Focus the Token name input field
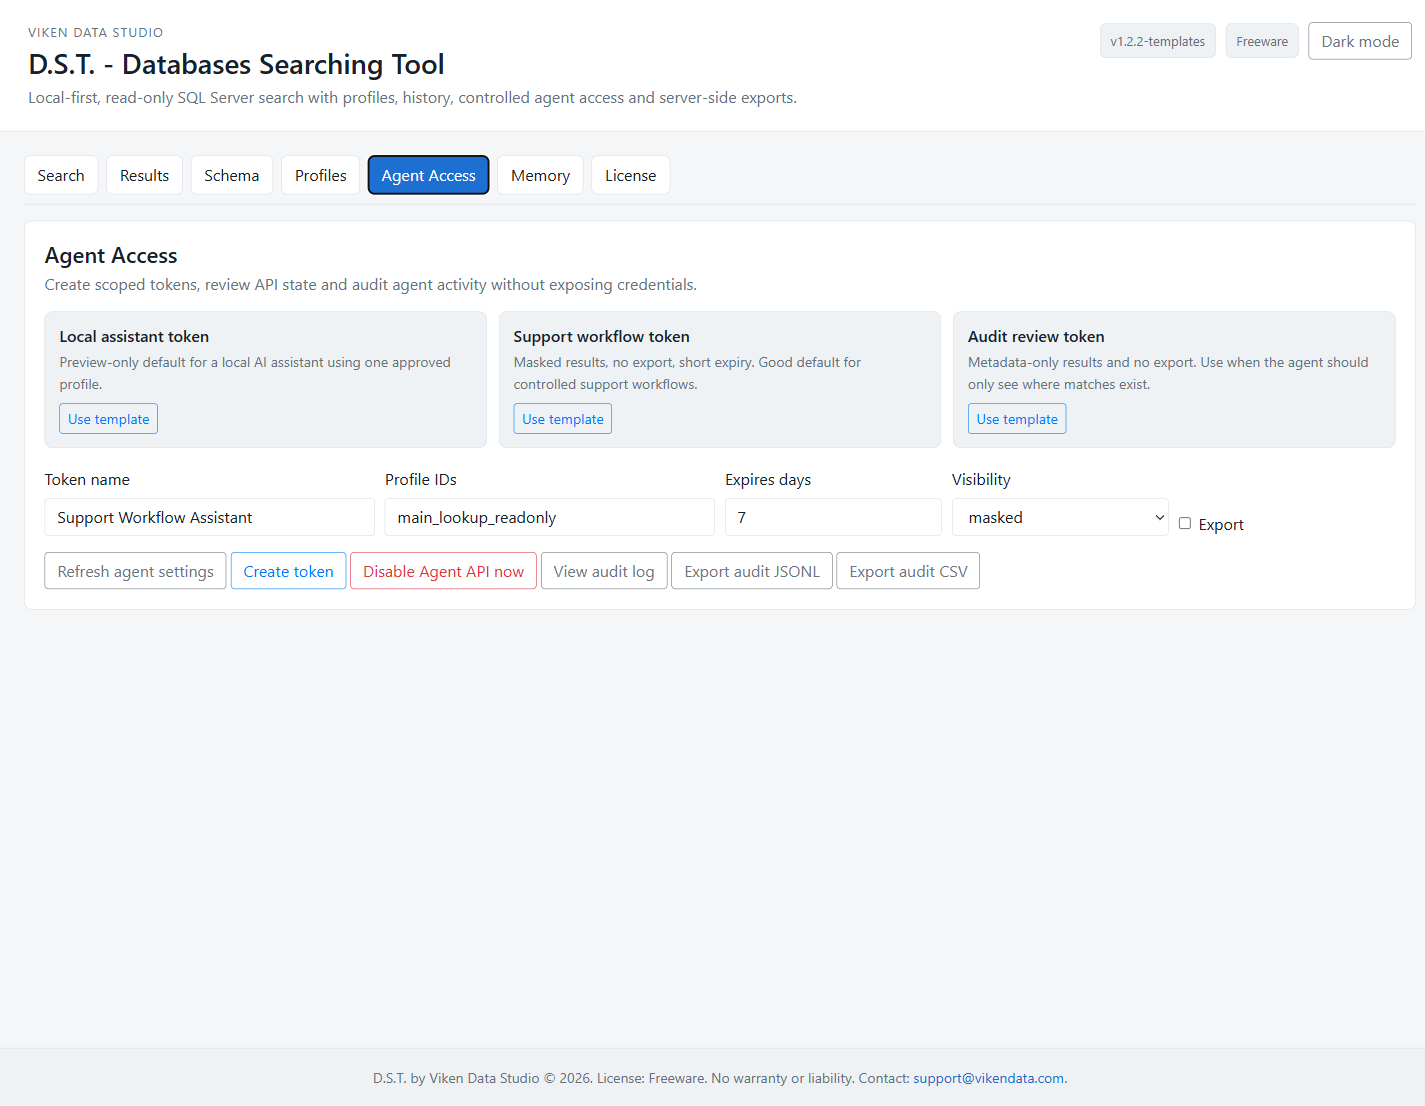The image size is (1425, 1106). (209, 517)
